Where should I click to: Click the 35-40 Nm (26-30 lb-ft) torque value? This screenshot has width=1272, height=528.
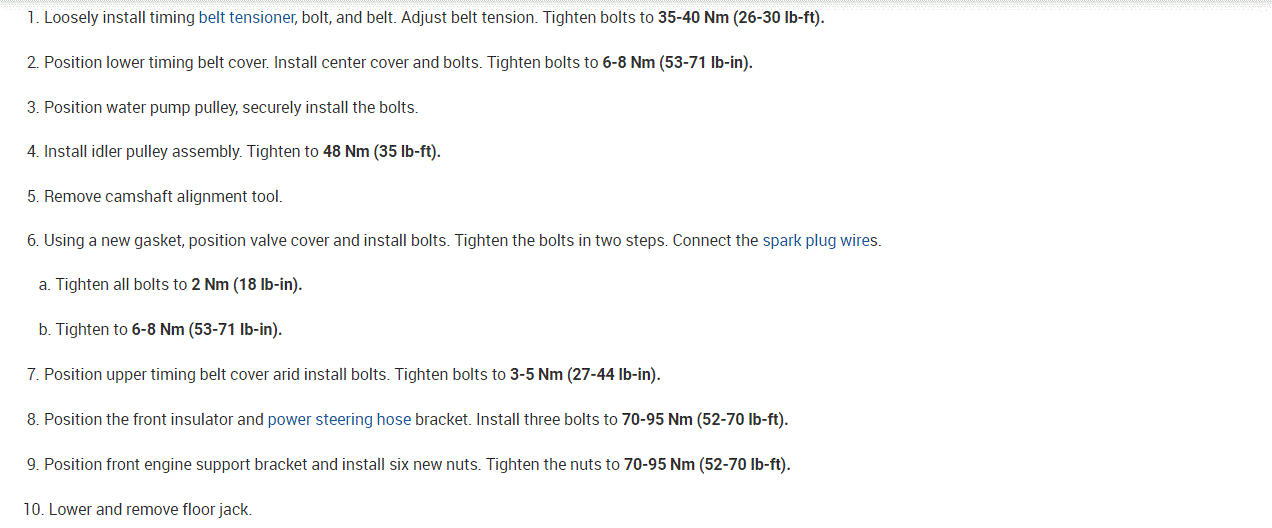pyautogui.click(x=741, y=18)
